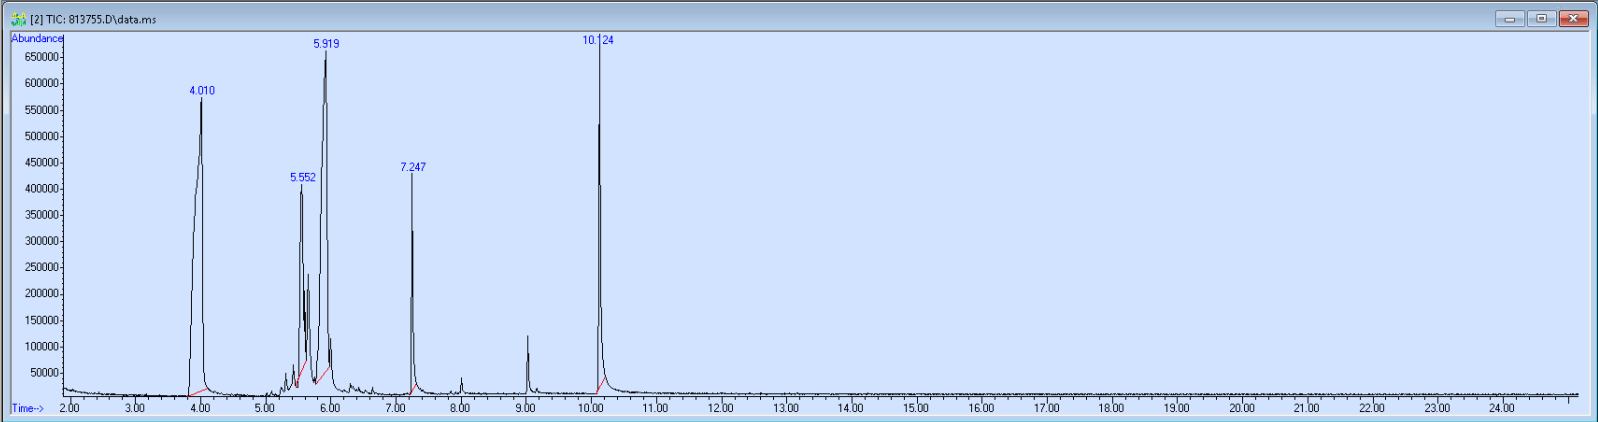The width and height of the screenshot is (1598, 422).
Task: Click the 2.00 time axis tick
Action: [69, 408]
